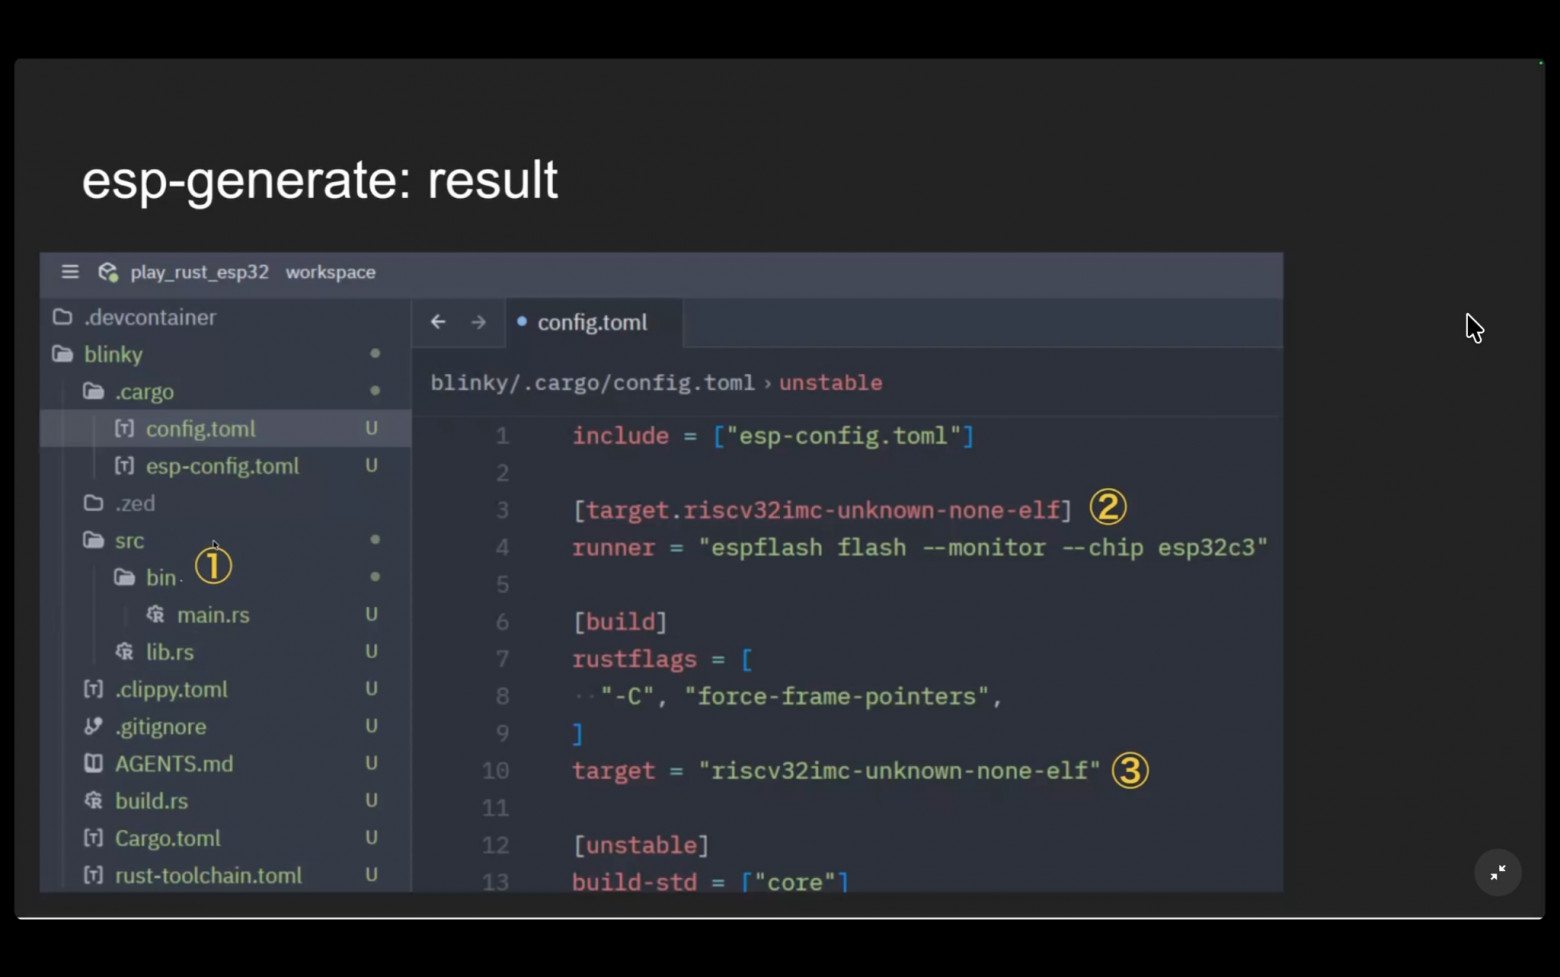Screen dimensions: 1560x977
Task: Click the [target.riscv32imc-unknown-none-elf] section header
Action: pos(822,511)
